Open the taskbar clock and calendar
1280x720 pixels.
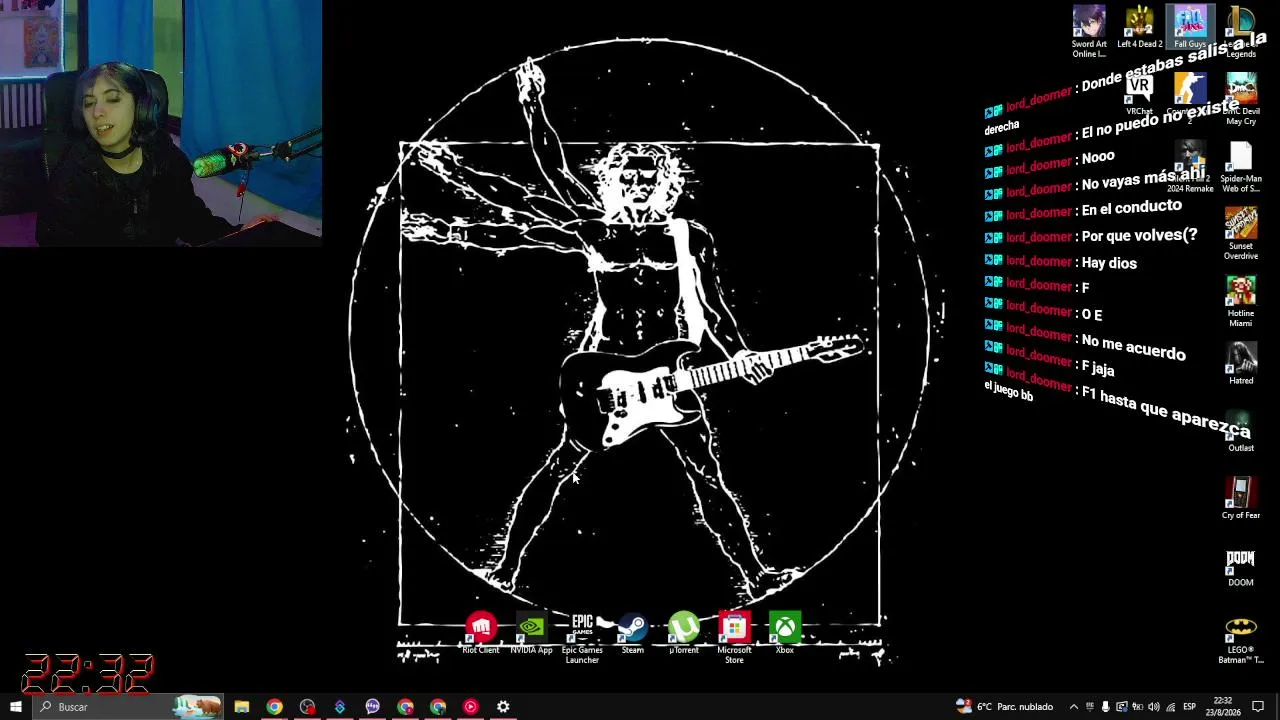[x=1223, y=707]
